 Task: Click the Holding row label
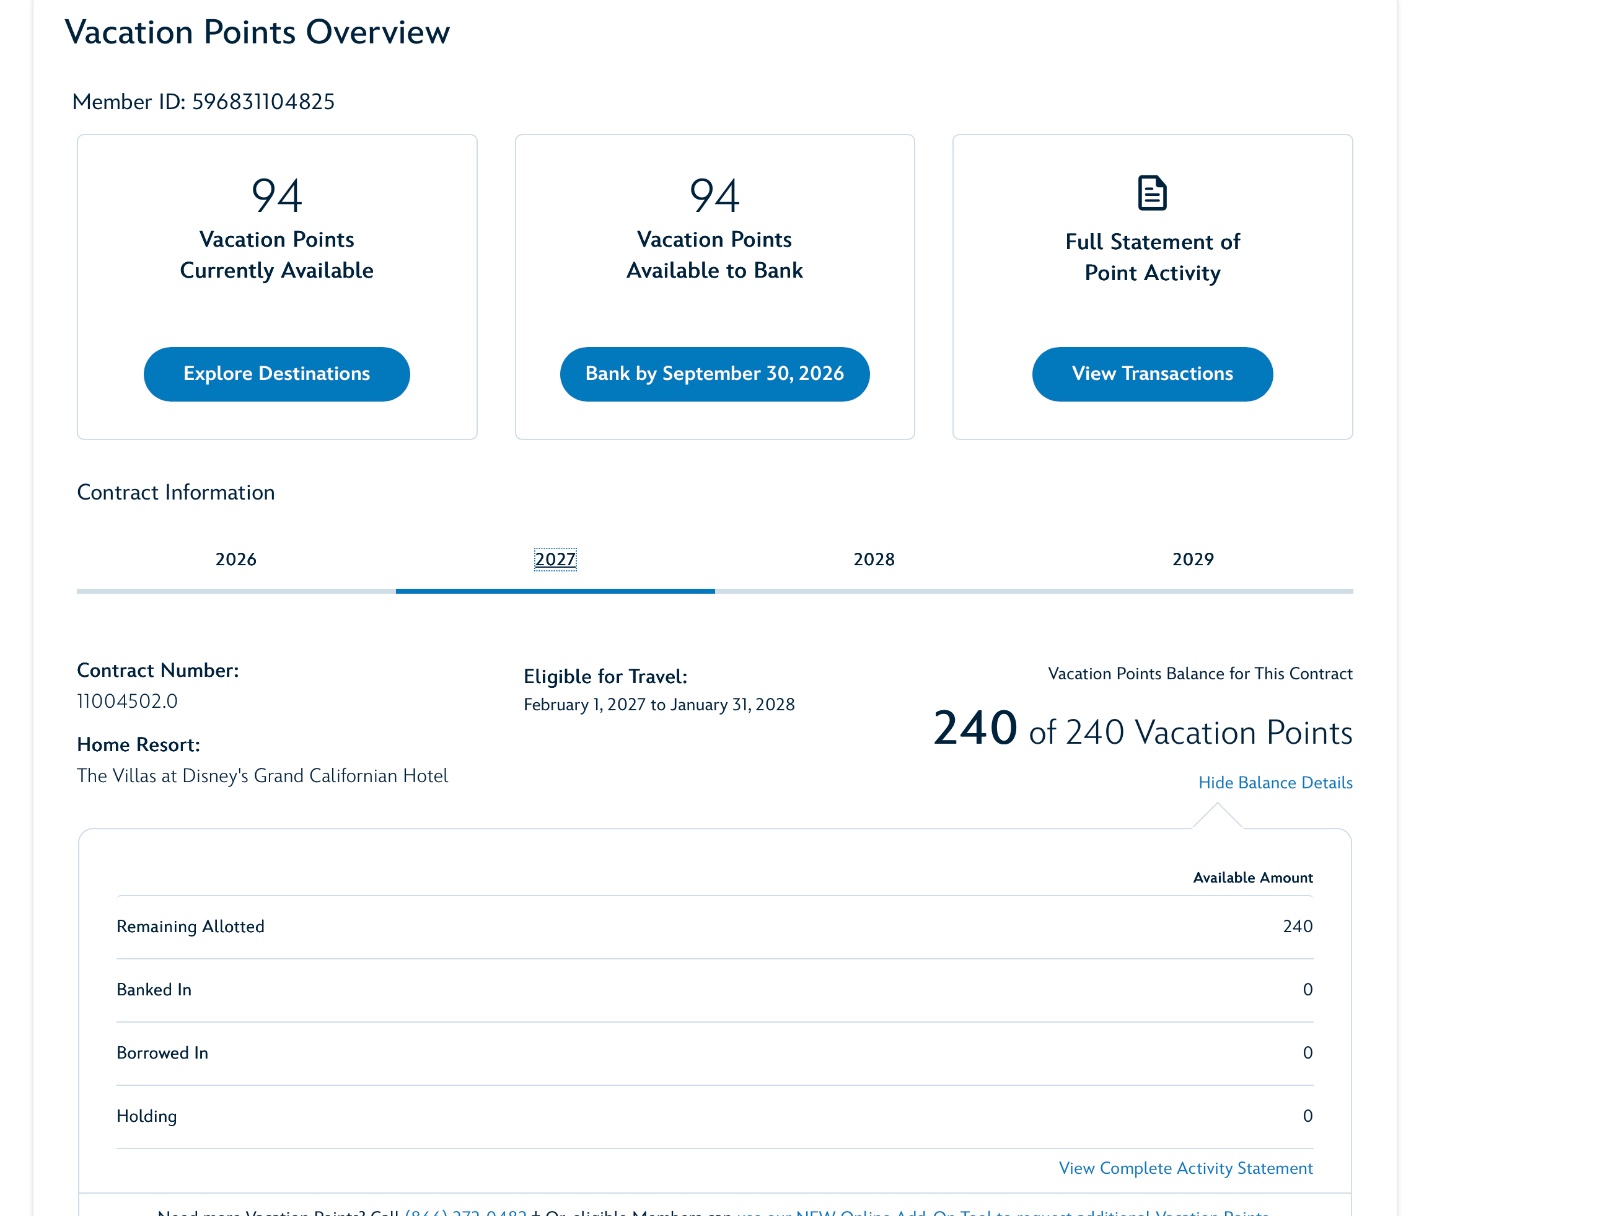coord(146,1116)
